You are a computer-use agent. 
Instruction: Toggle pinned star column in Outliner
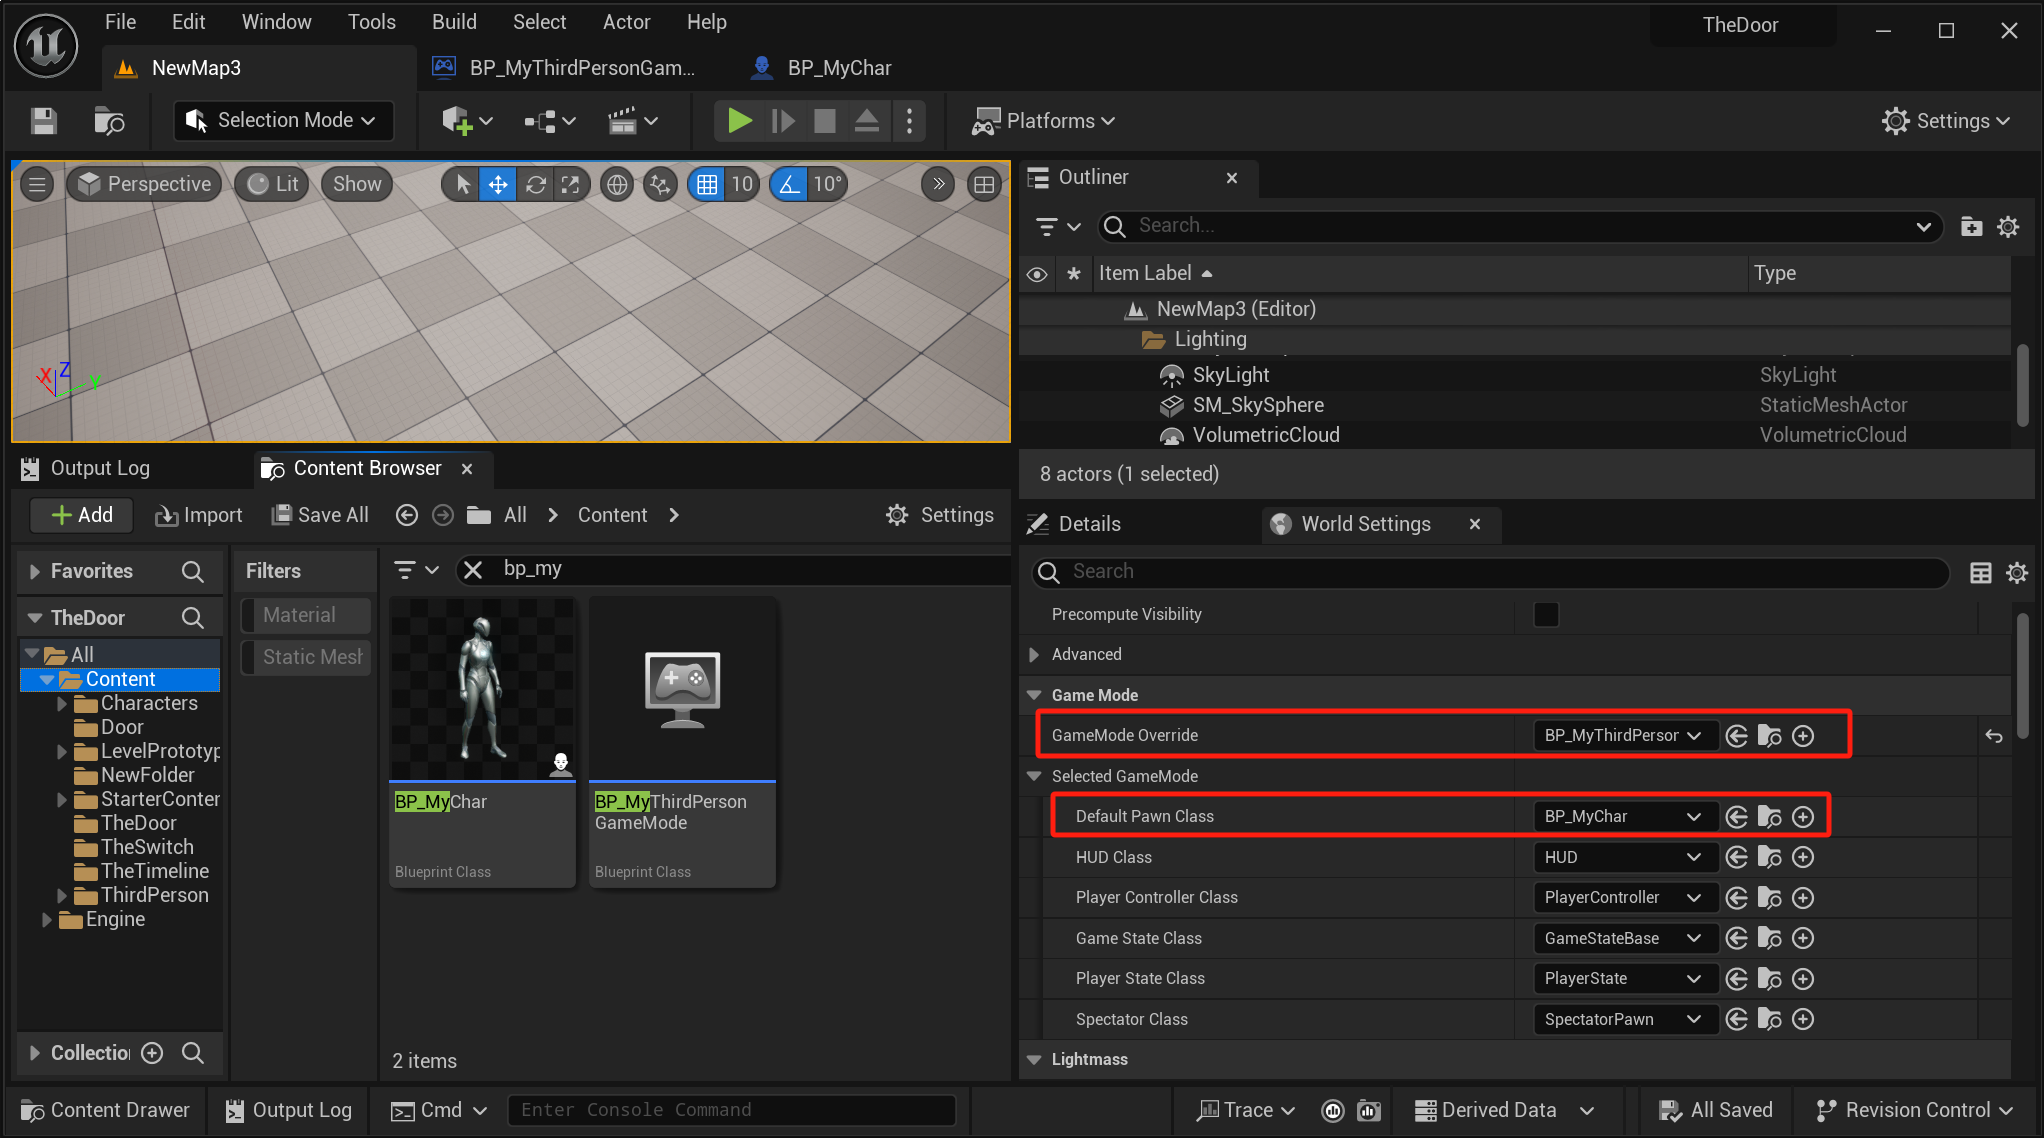coord(1074,274)
